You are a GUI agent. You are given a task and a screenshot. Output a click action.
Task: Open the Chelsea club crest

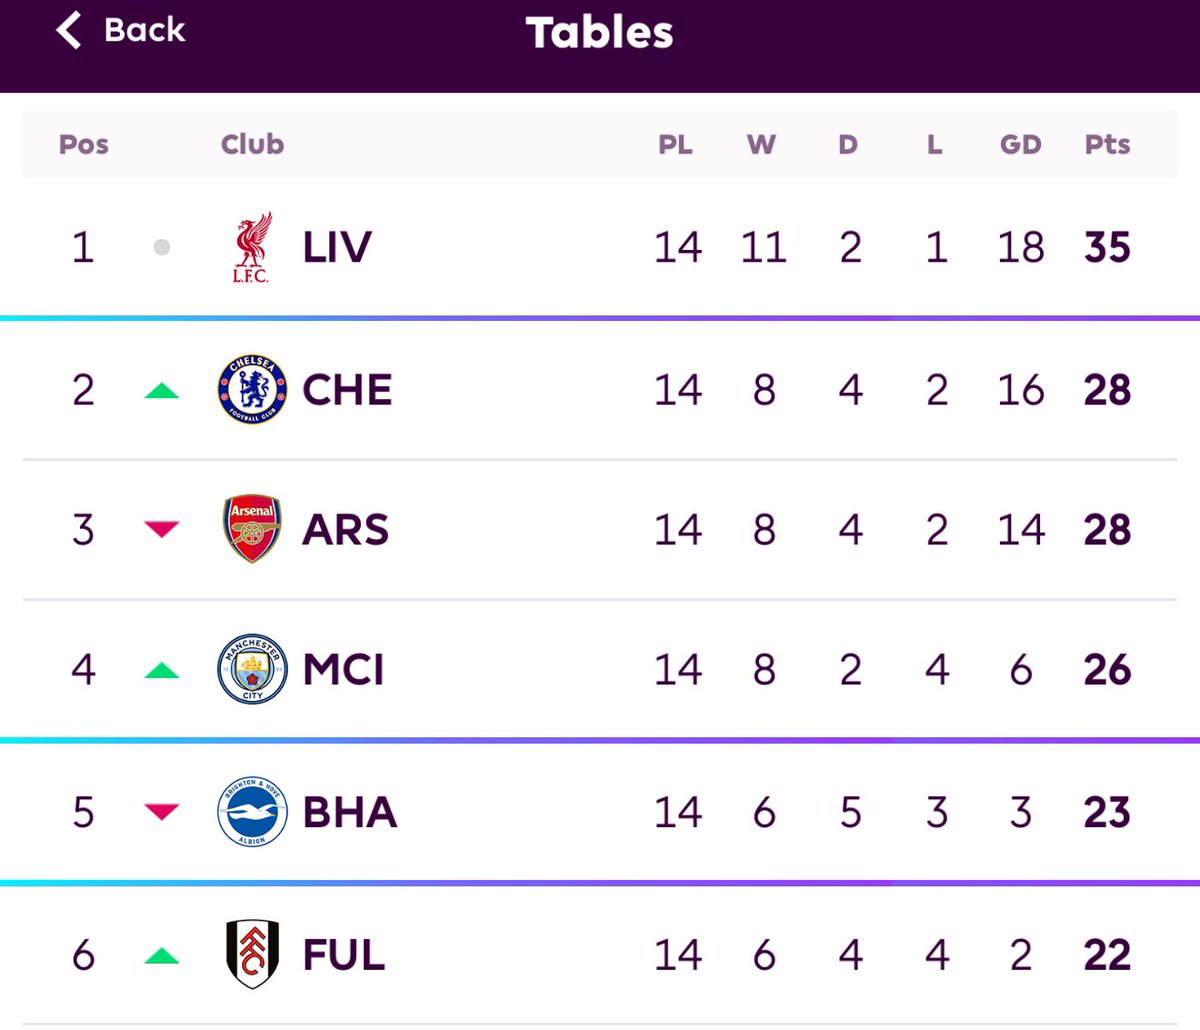252,389
